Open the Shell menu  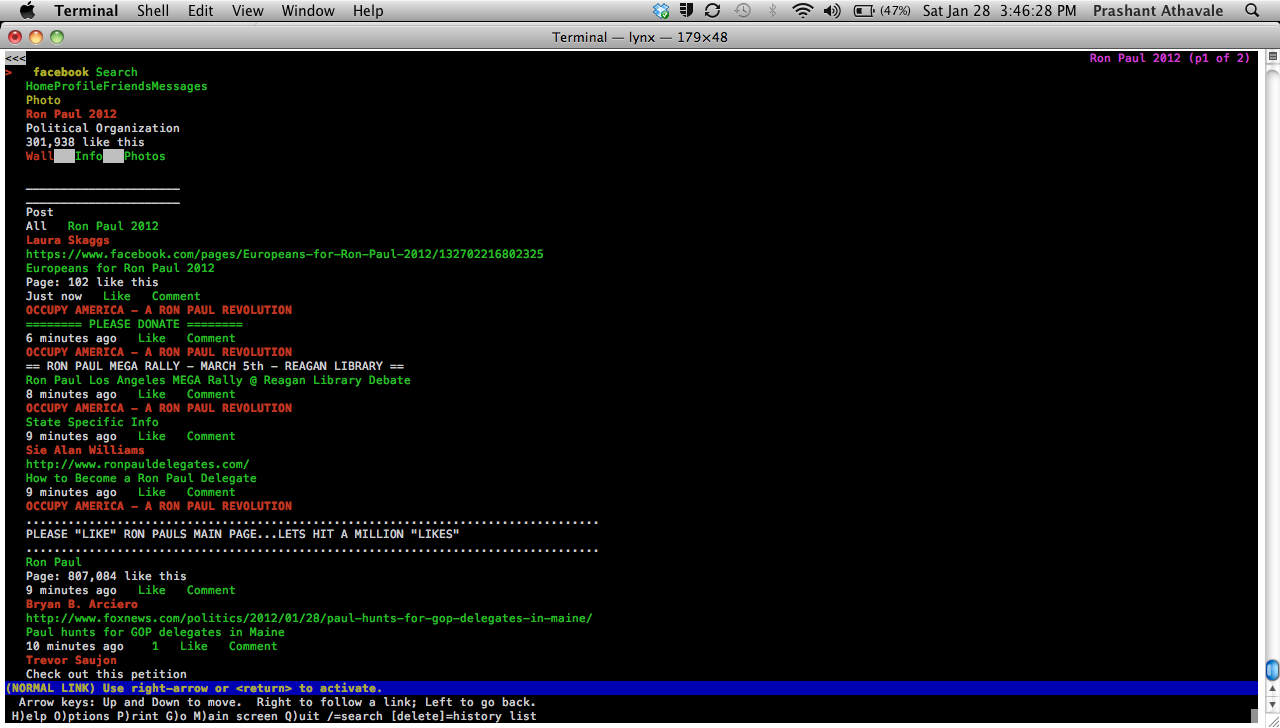pos(153,11)
